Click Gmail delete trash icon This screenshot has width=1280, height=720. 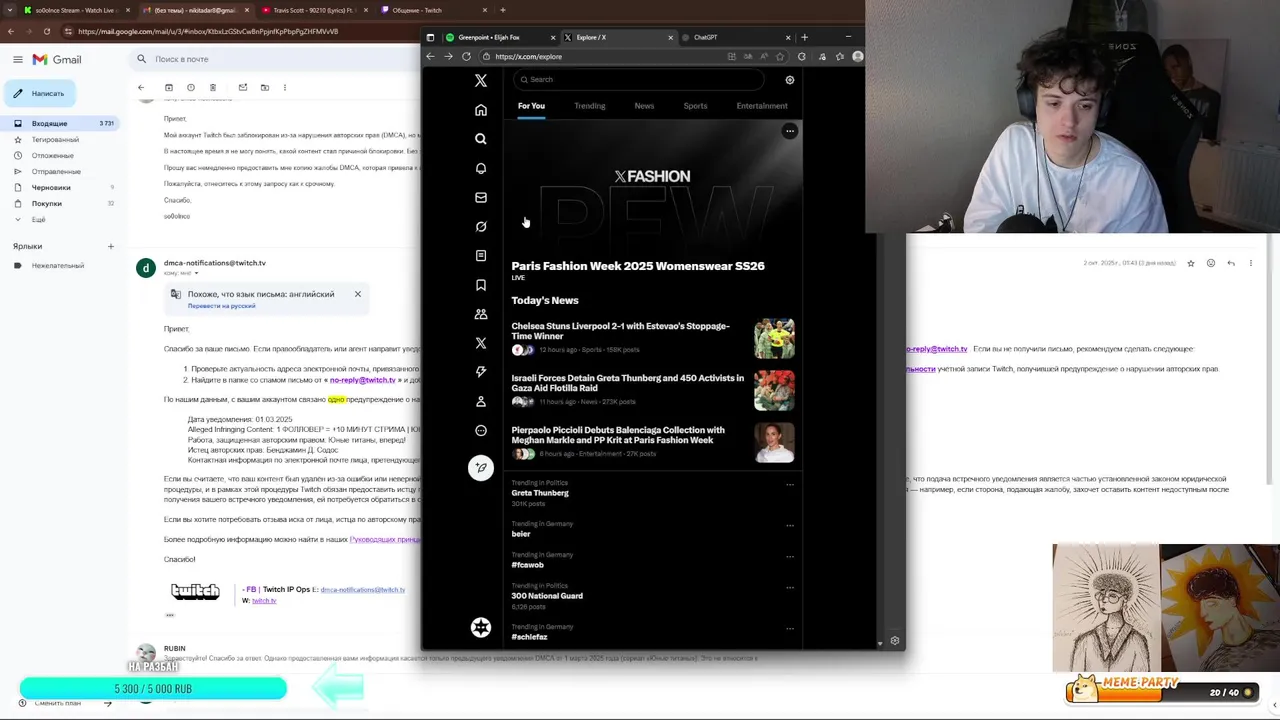click(212, 88)
